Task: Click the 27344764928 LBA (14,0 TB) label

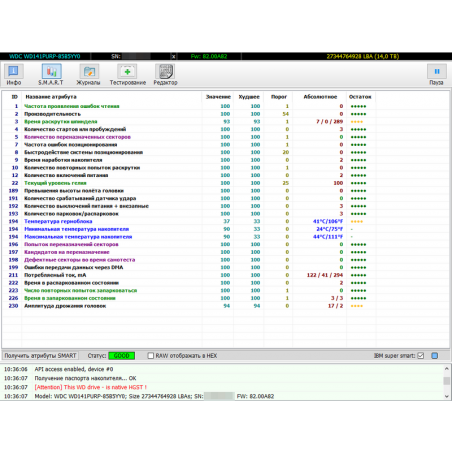Action: [x=362, y=56]
